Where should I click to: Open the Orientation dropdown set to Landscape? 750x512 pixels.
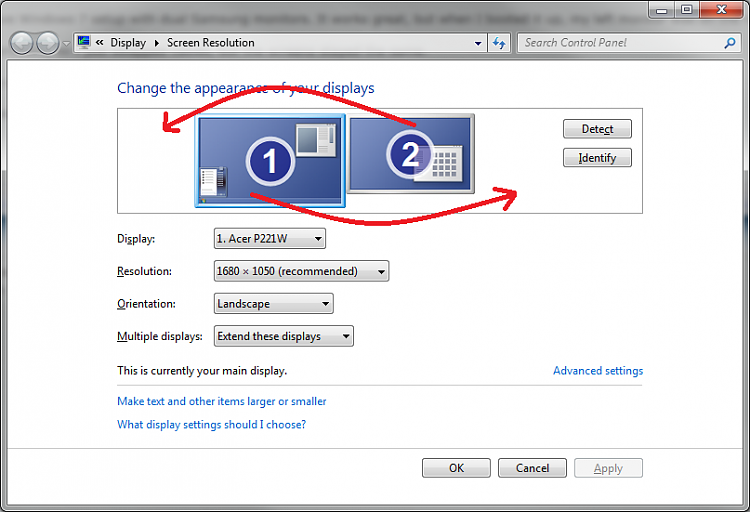click(274, 303)
